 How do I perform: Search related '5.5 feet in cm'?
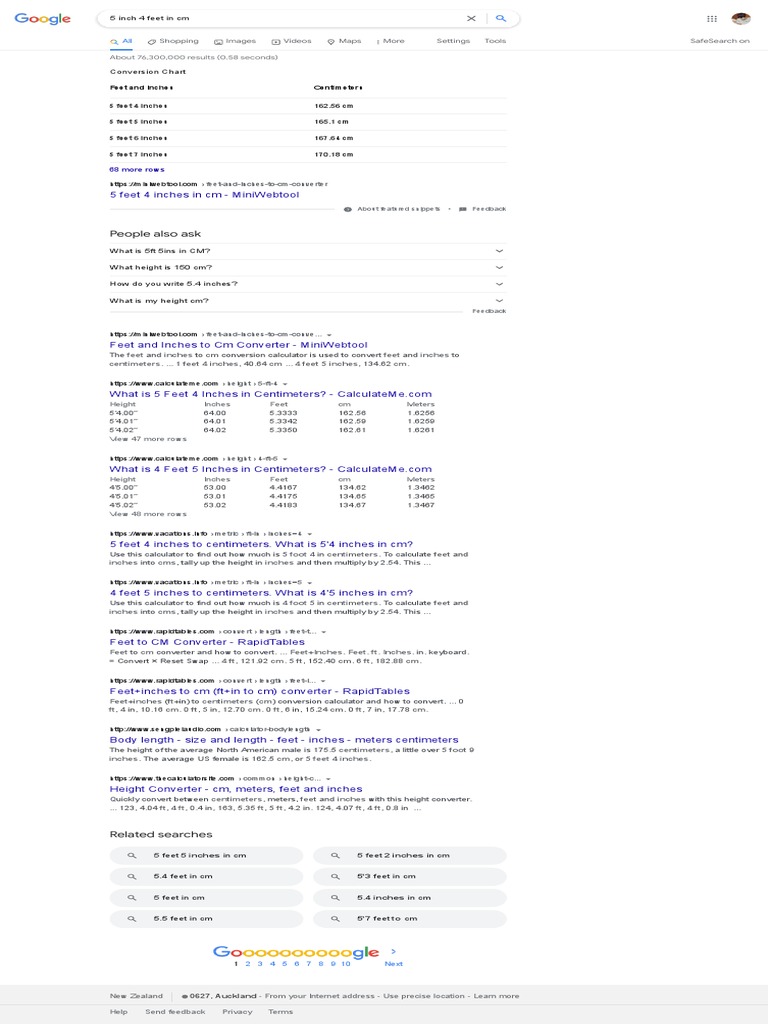tap(206, 919)
